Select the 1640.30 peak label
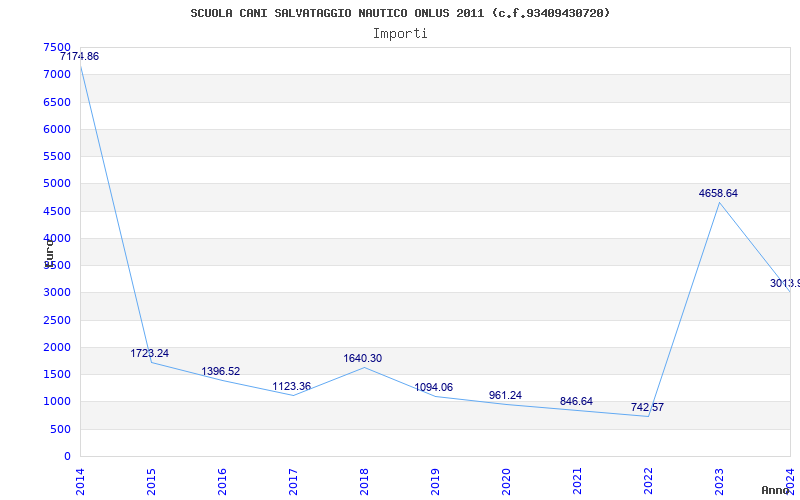The width and height of the screenshot is (800, 500). point(362,359)
